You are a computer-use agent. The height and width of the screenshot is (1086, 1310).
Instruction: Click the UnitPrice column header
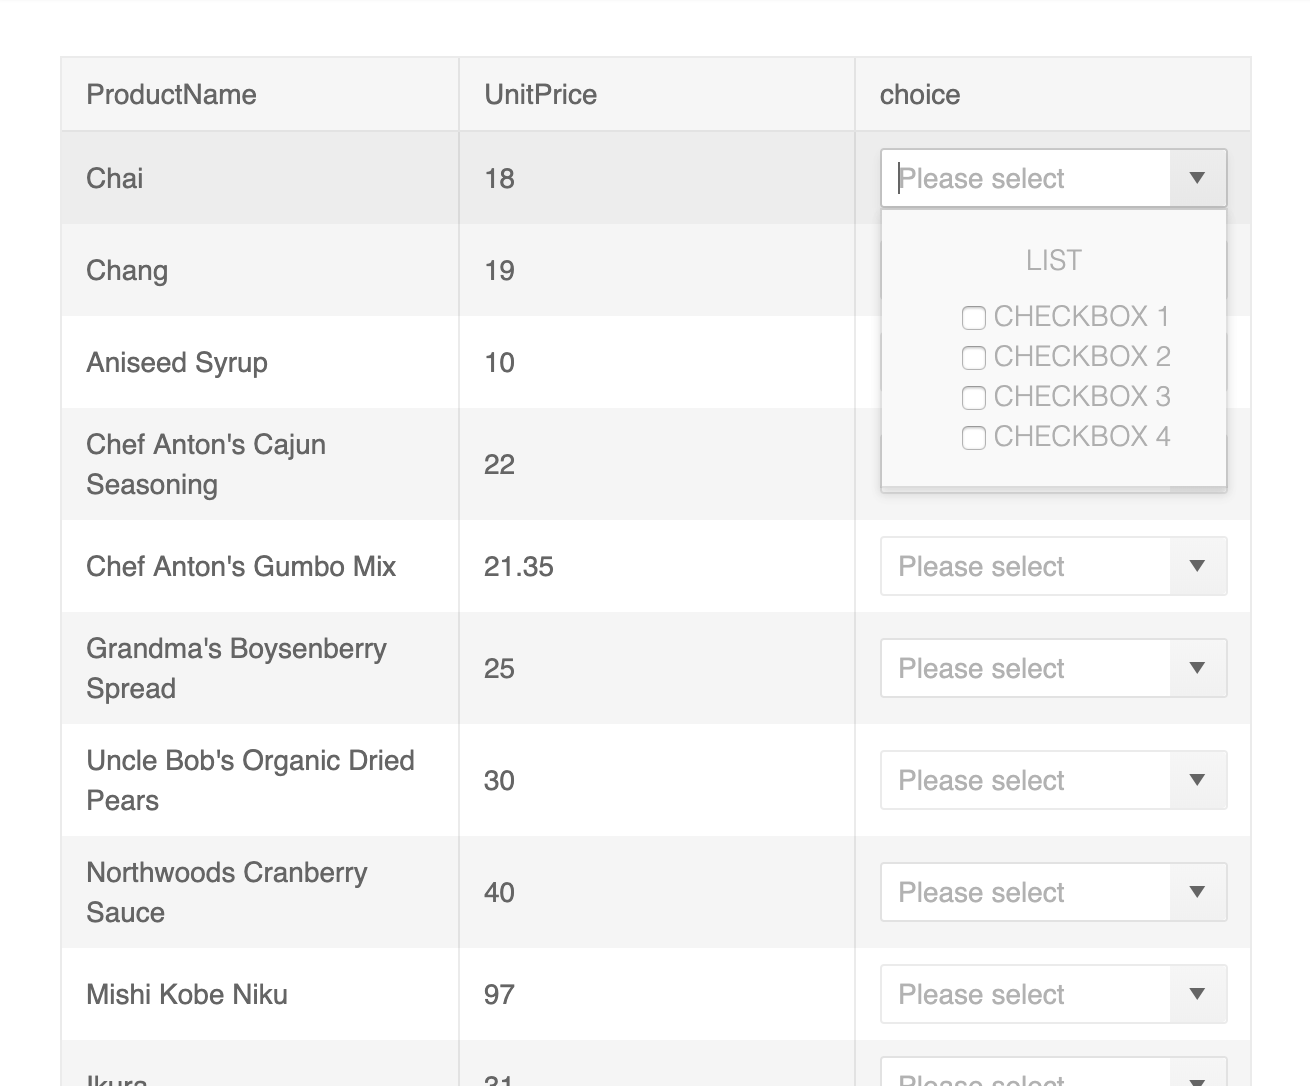click(x=541, y=95)
